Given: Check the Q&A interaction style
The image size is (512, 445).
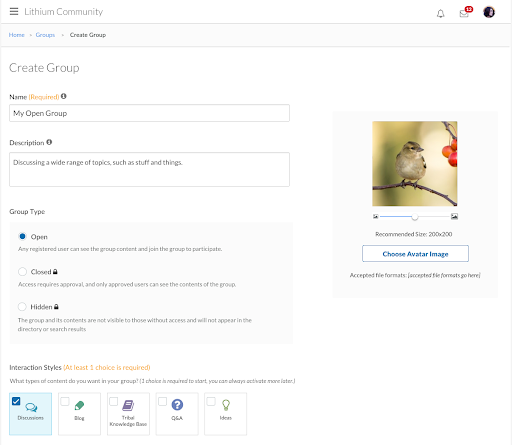Looking at the screenshot, I should [162, 401].
